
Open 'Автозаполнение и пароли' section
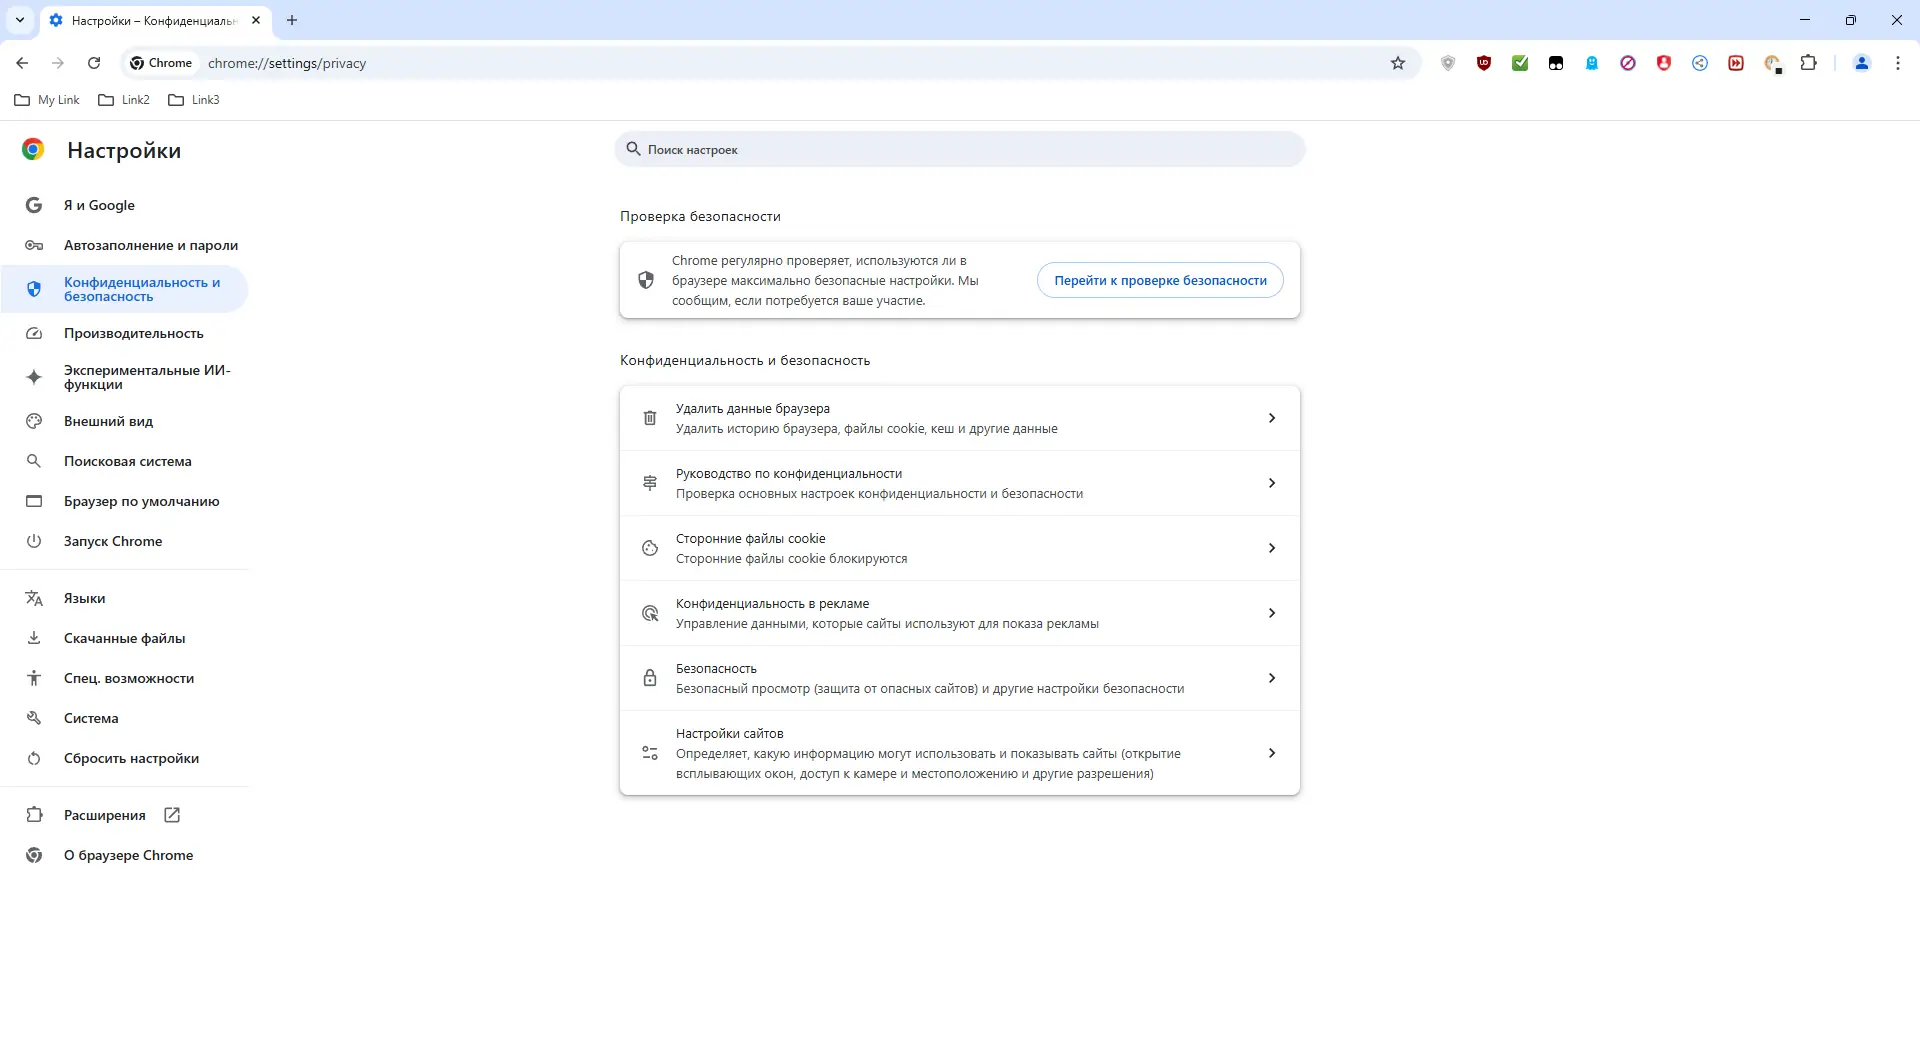click(x=150, y=245)
